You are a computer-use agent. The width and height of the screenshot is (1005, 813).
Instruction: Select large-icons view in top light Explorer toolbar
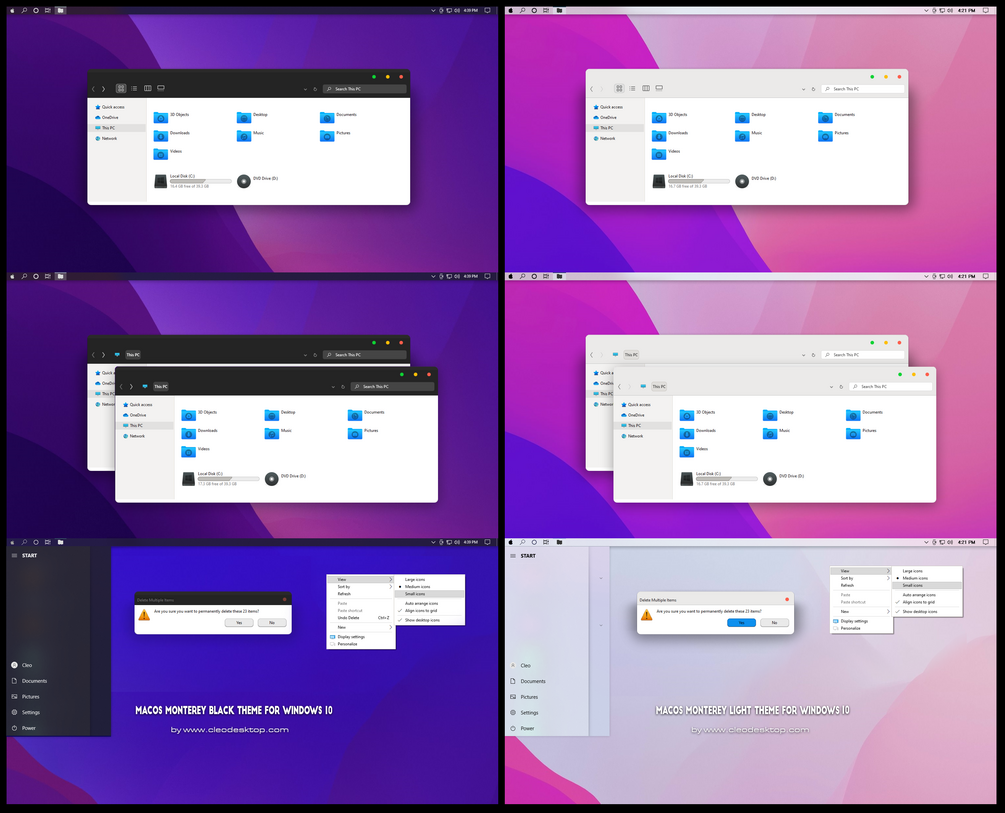click(619, 88)
